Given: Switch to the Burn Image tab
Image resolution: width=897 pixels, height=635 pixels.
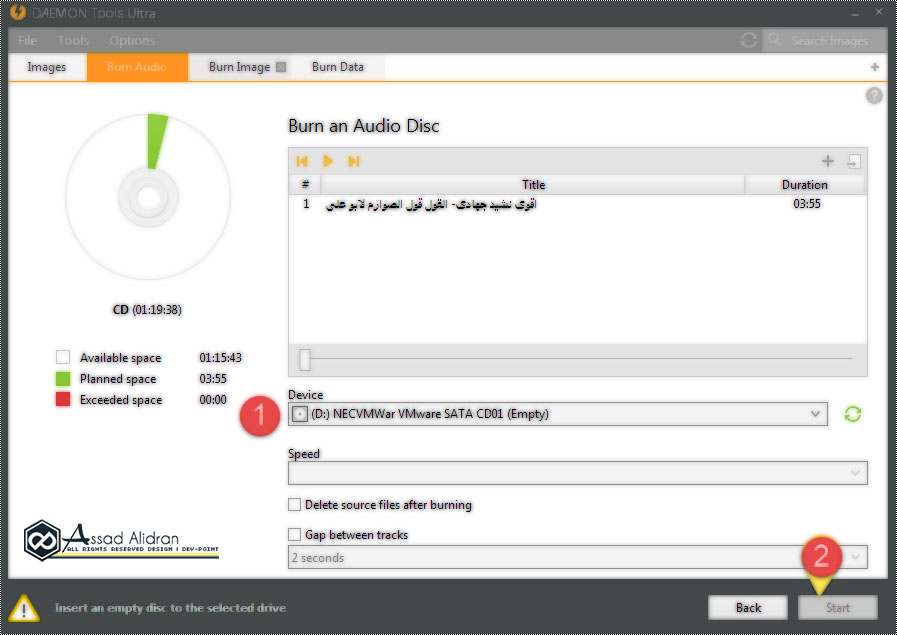Looking at the screenshot, I should (x=239, y=67).
